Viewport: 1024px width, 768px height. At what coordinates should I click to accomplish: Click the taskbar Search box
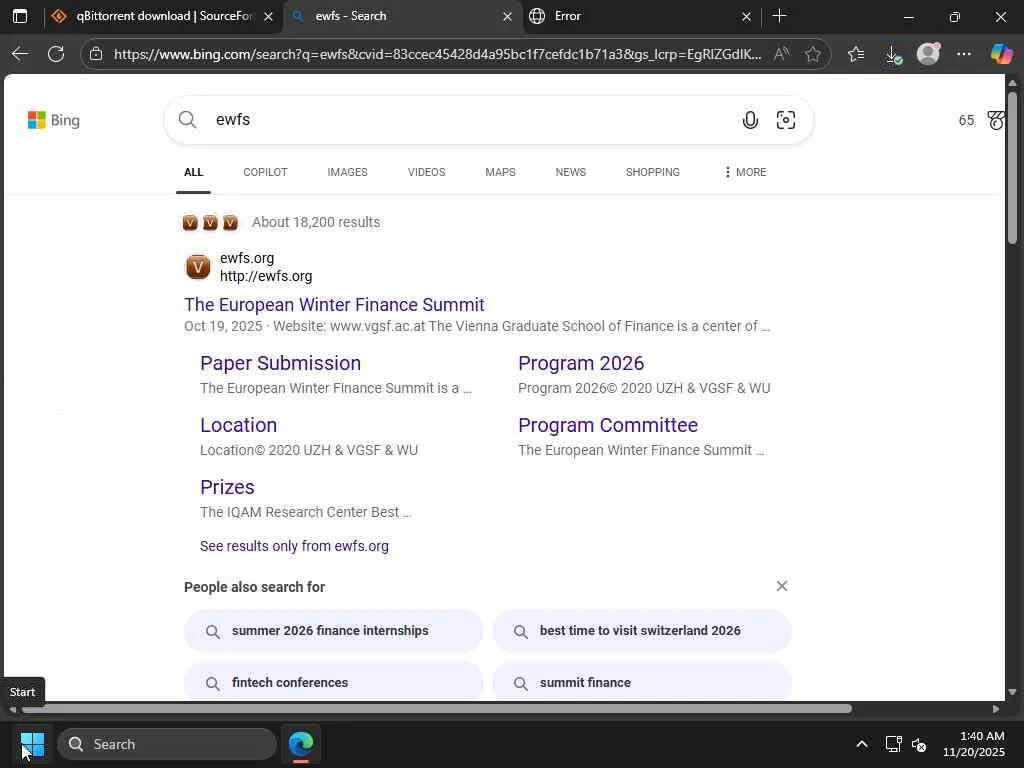pos(167,744)
